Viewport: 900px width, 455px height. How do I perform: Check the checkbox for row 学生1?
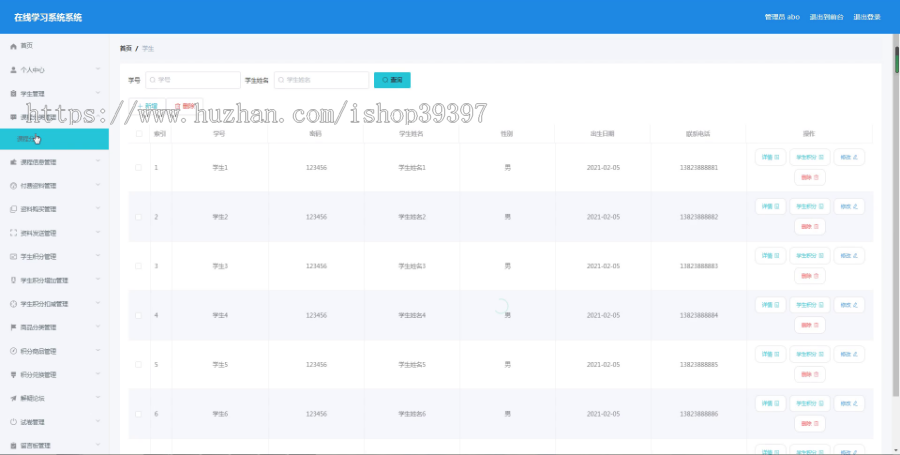[x=138, y=168]
